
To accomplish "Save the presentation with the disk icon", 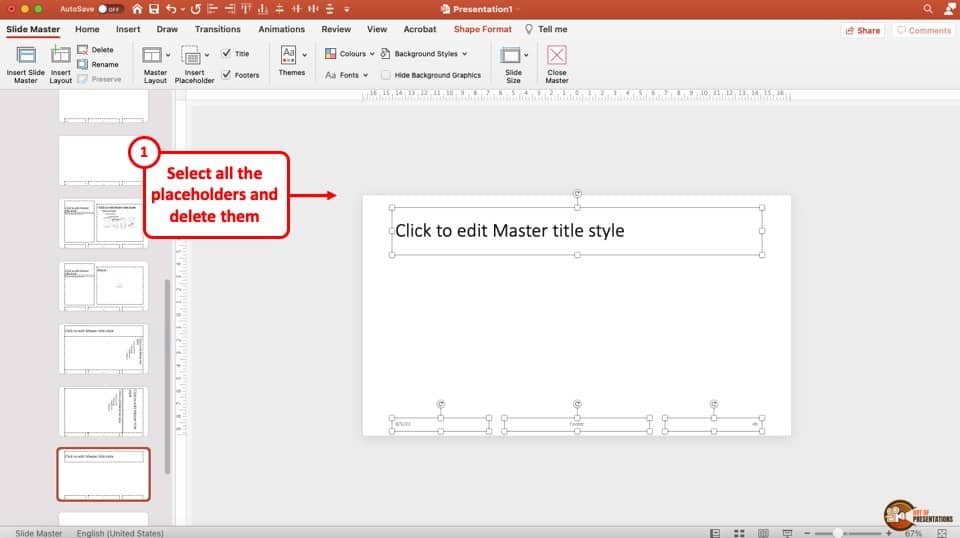I will click(x=154, y=9).
